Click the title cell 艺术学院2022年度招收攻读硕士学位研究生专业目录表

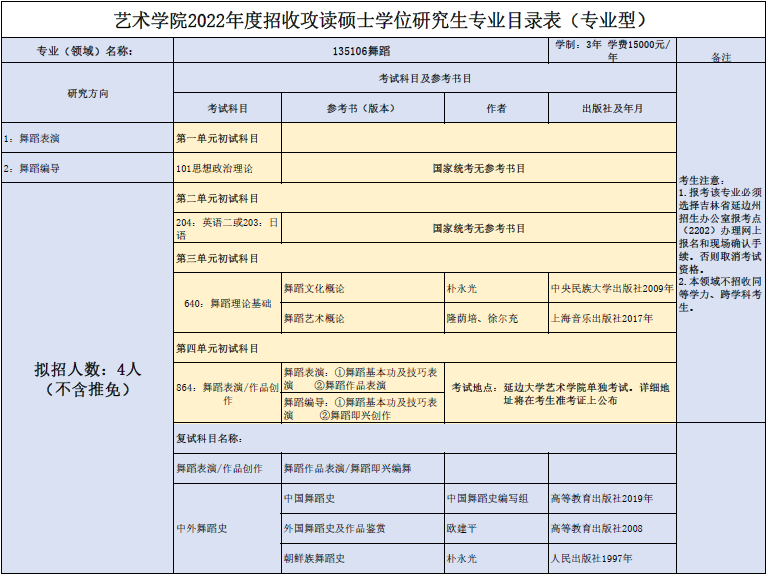pyautogui.click(x=383, y=20)
